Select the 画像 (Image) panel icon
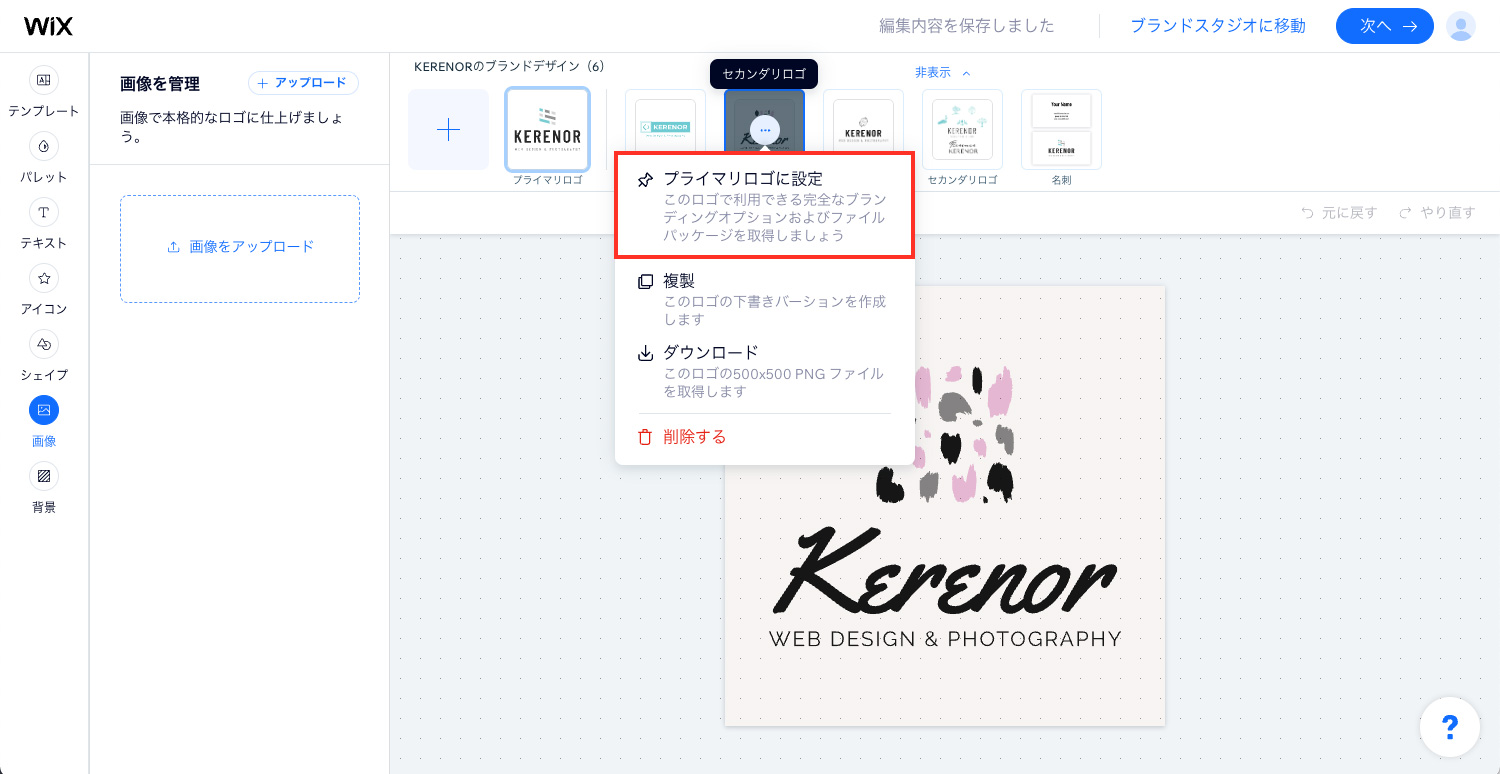The image size is (1500, 774). point(44,410)
